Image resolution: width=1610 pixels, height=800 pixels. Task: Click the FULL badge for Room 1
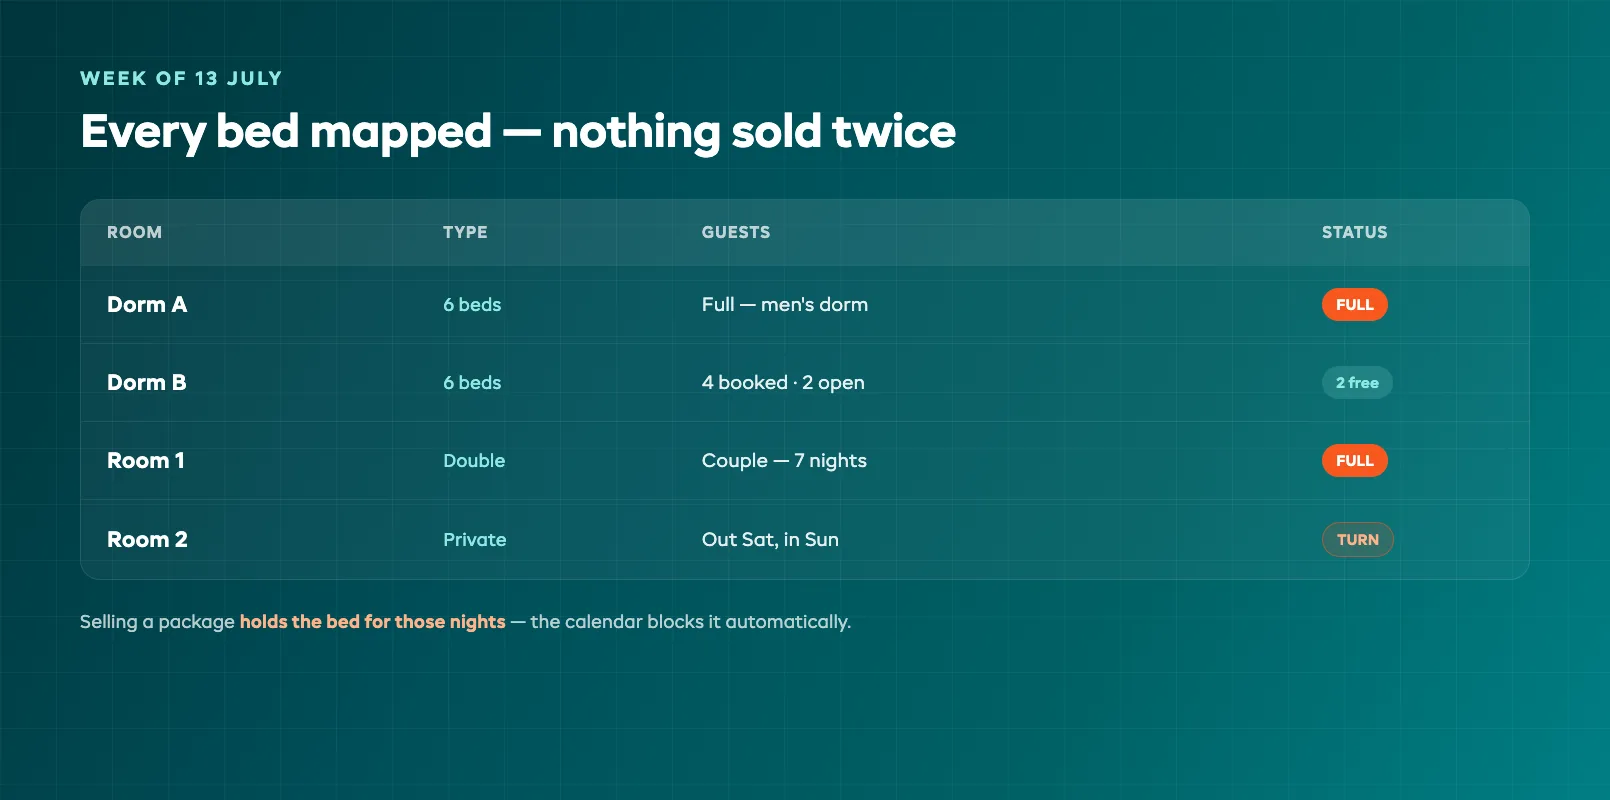(1354, 461)
